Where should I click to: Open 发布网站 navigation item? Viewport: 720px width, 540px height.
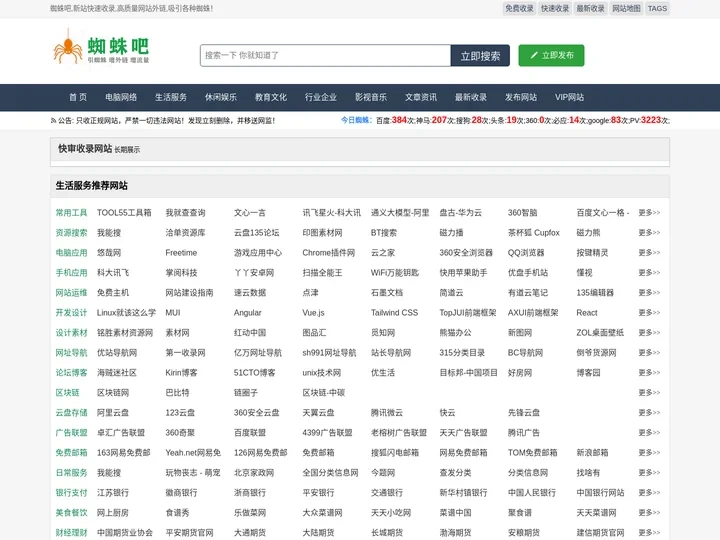pos(521,97)
